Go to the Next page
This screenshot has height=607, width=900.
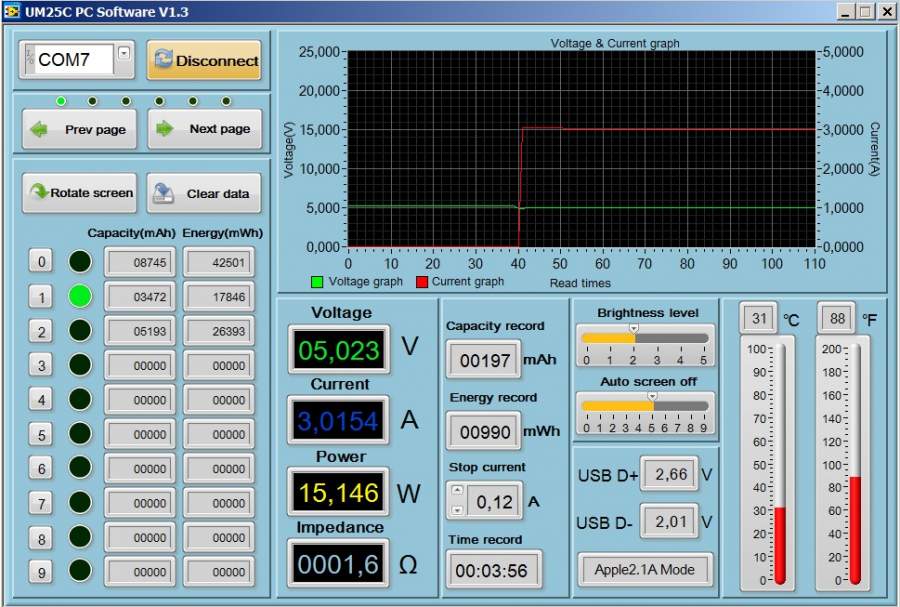click(205, 129)
